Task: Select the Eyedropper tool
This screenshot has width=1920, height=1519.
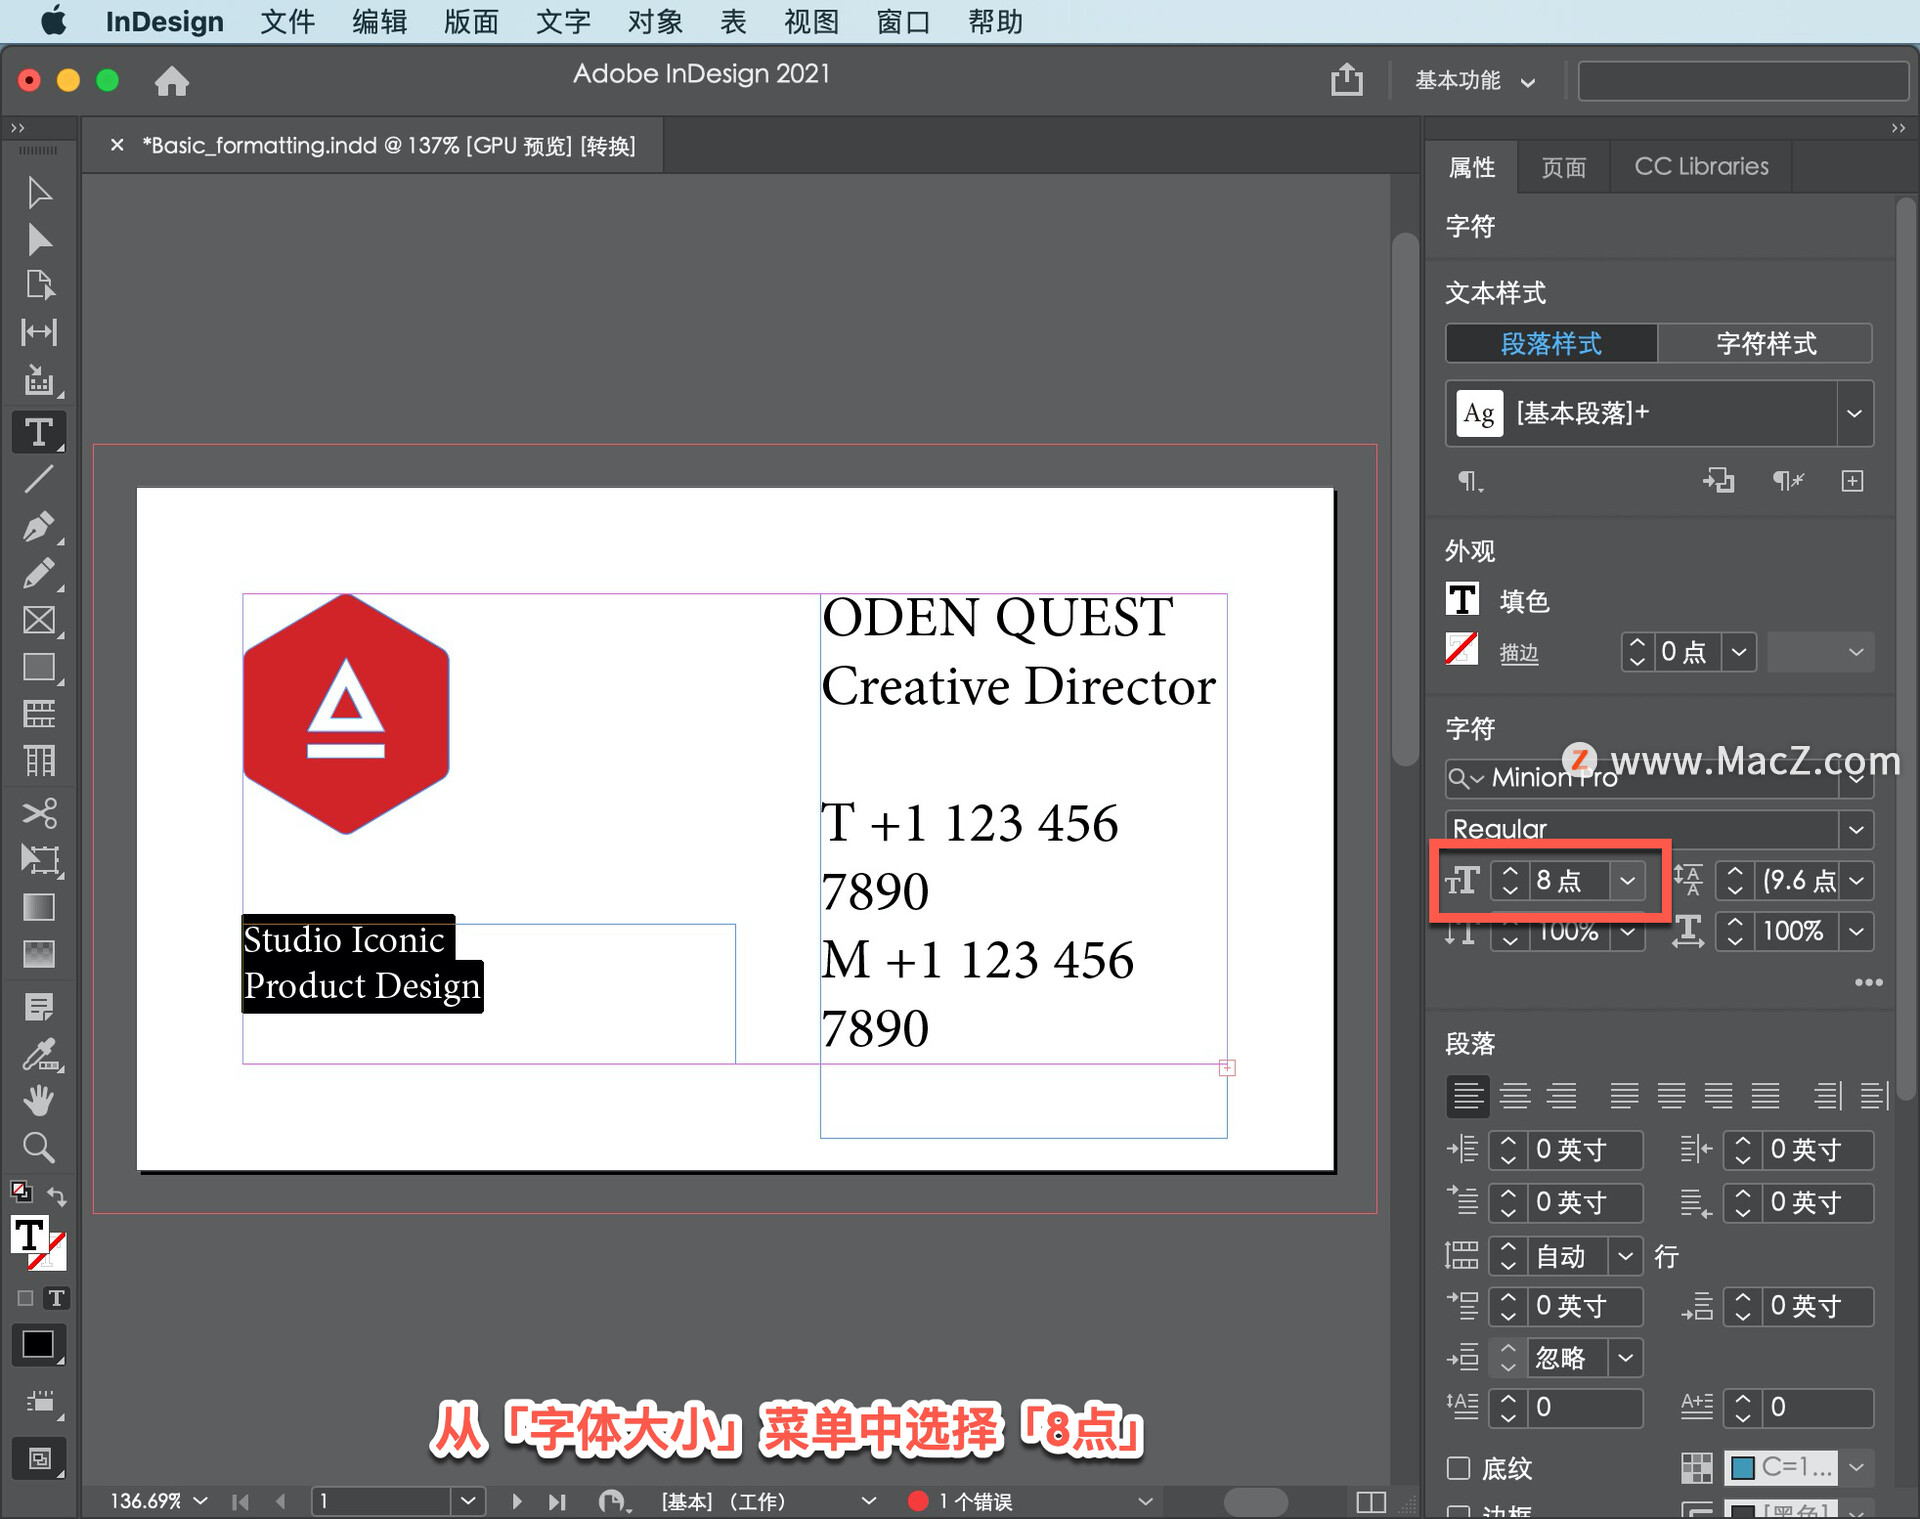Action: coord(38,1054)
